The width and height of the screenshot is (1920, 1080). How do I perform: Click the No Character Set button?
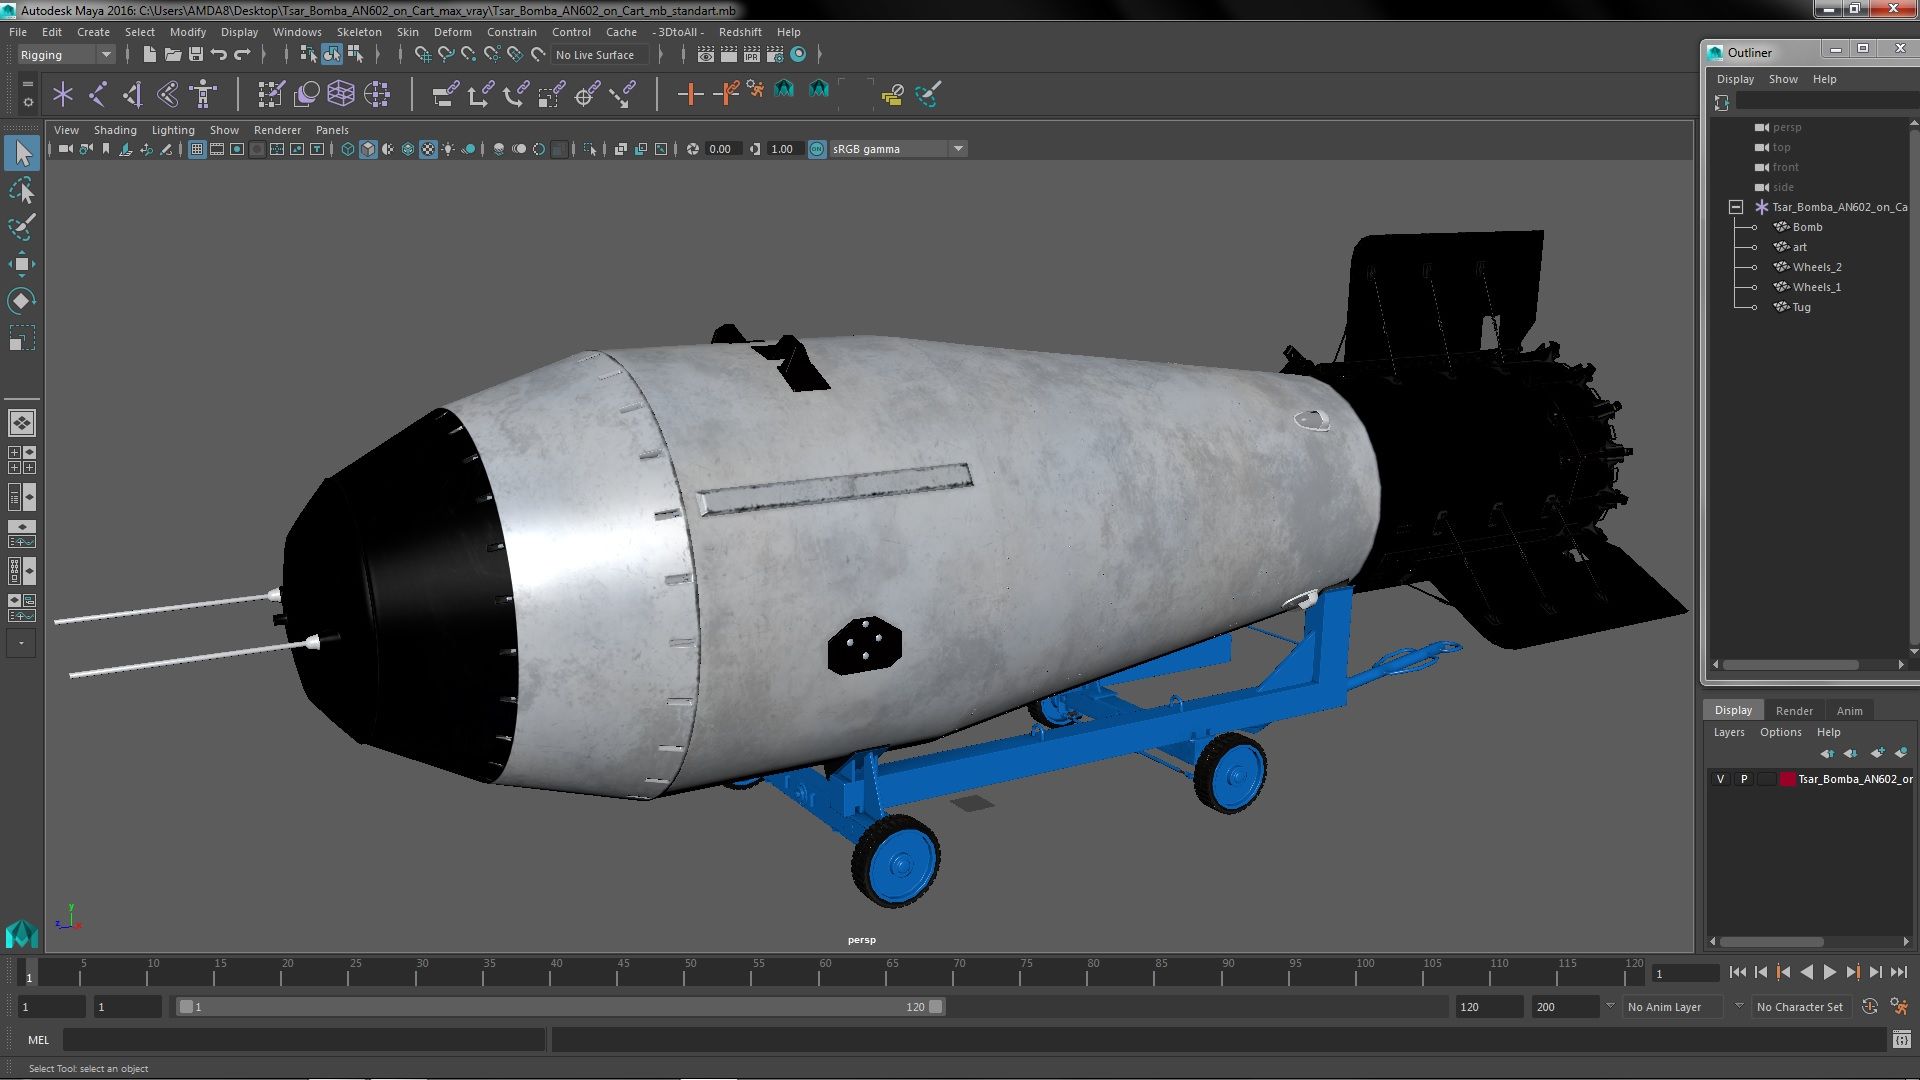[1799, 1007]
